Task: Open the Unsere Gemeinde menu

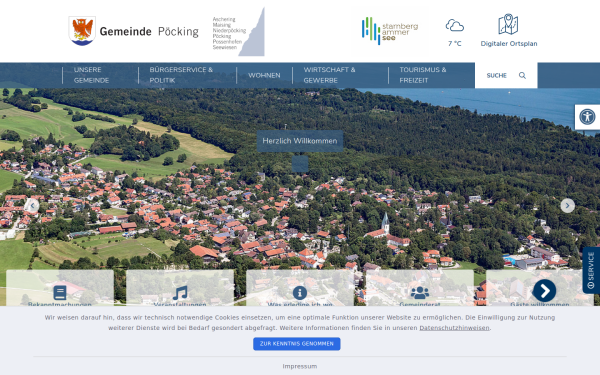Action: pos(91,75)
